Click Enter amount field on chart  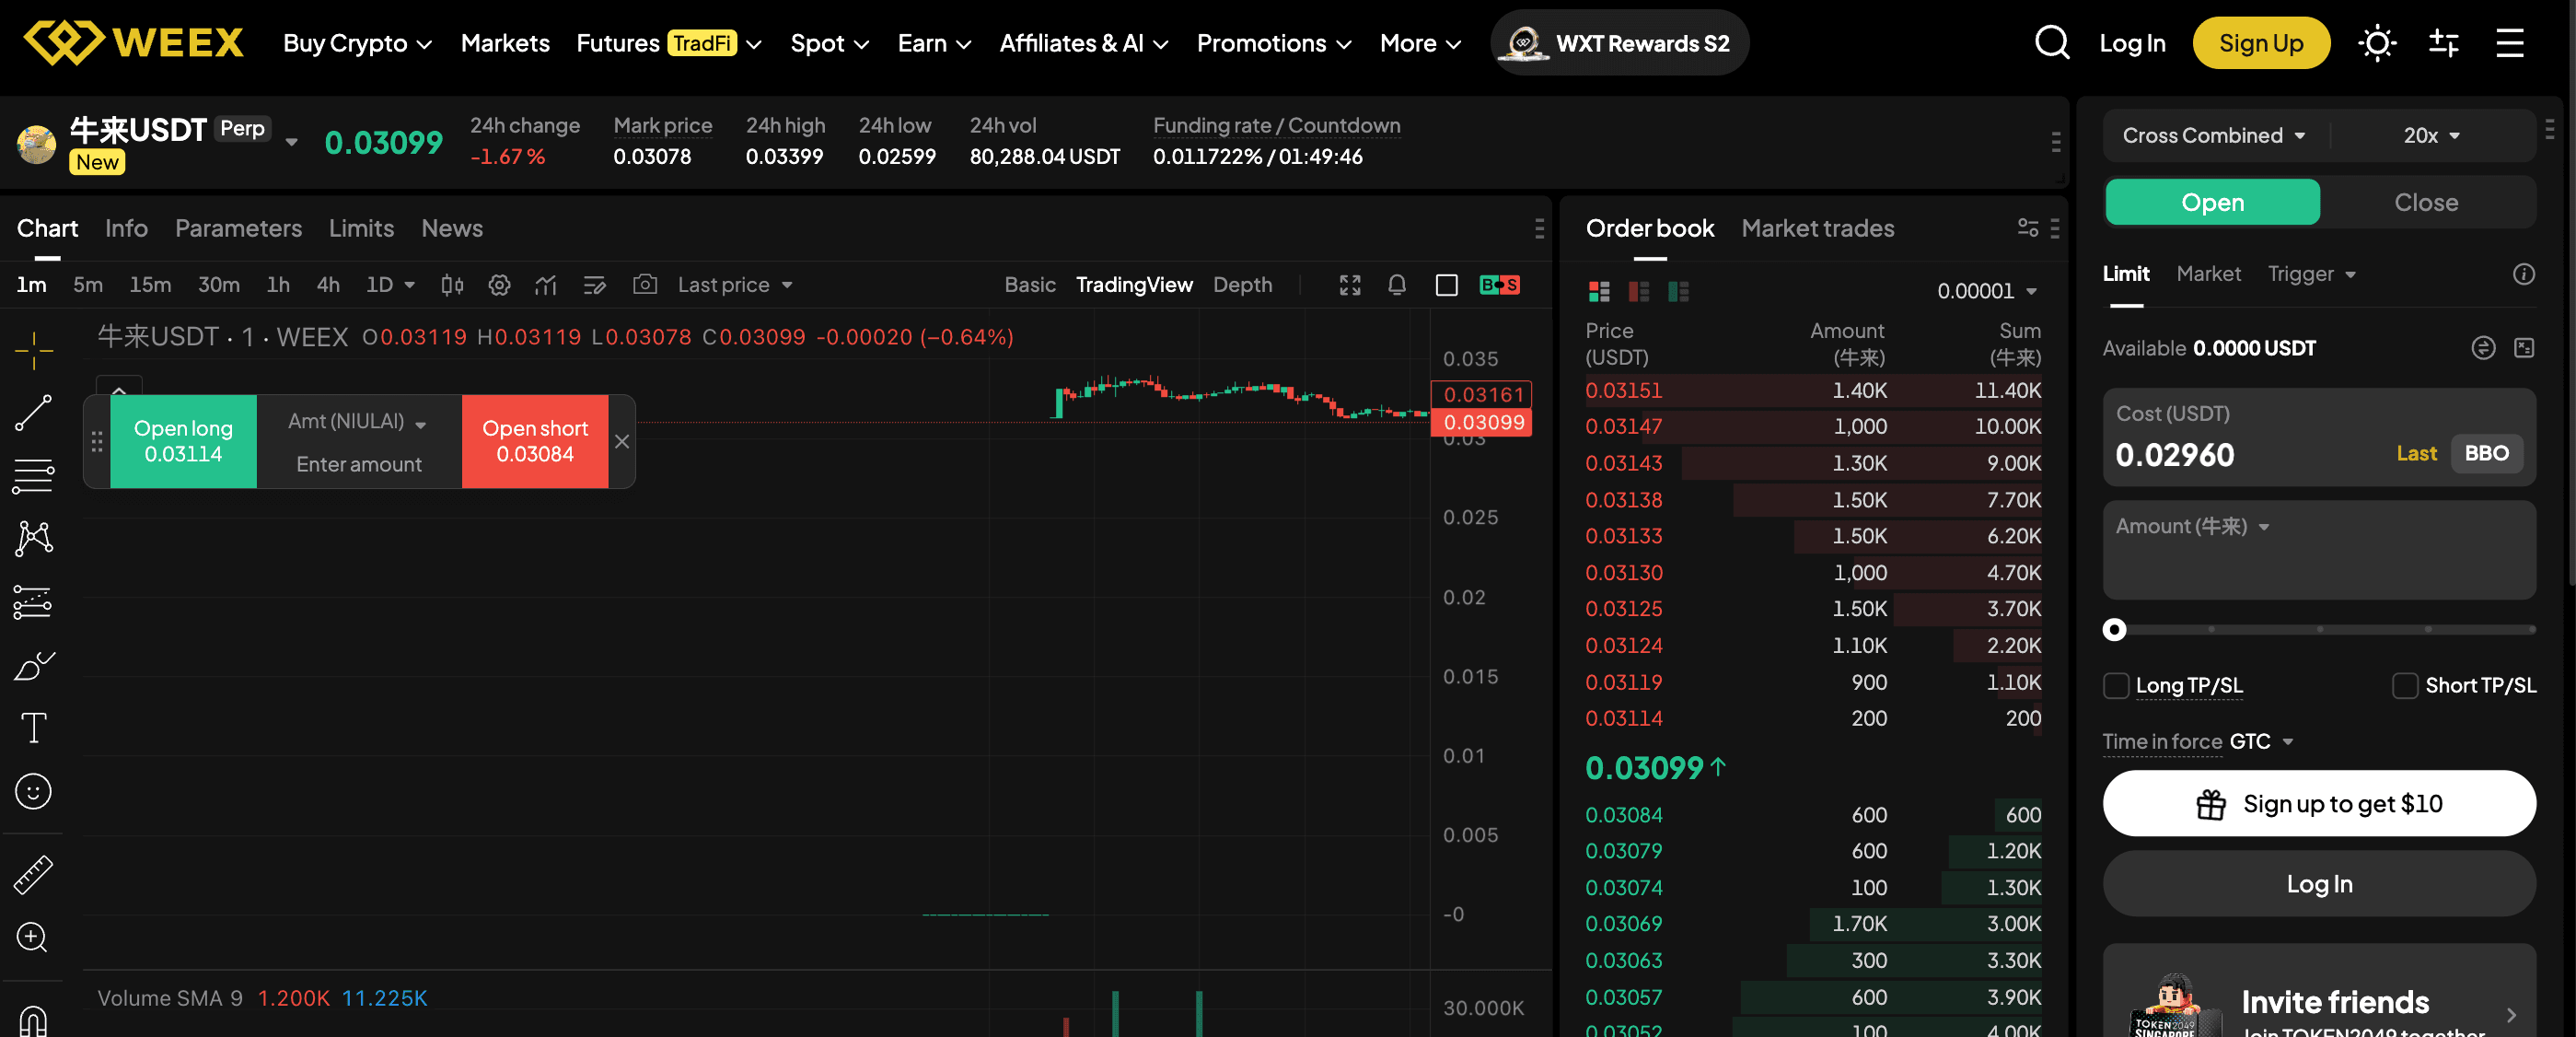click(358, 464)
